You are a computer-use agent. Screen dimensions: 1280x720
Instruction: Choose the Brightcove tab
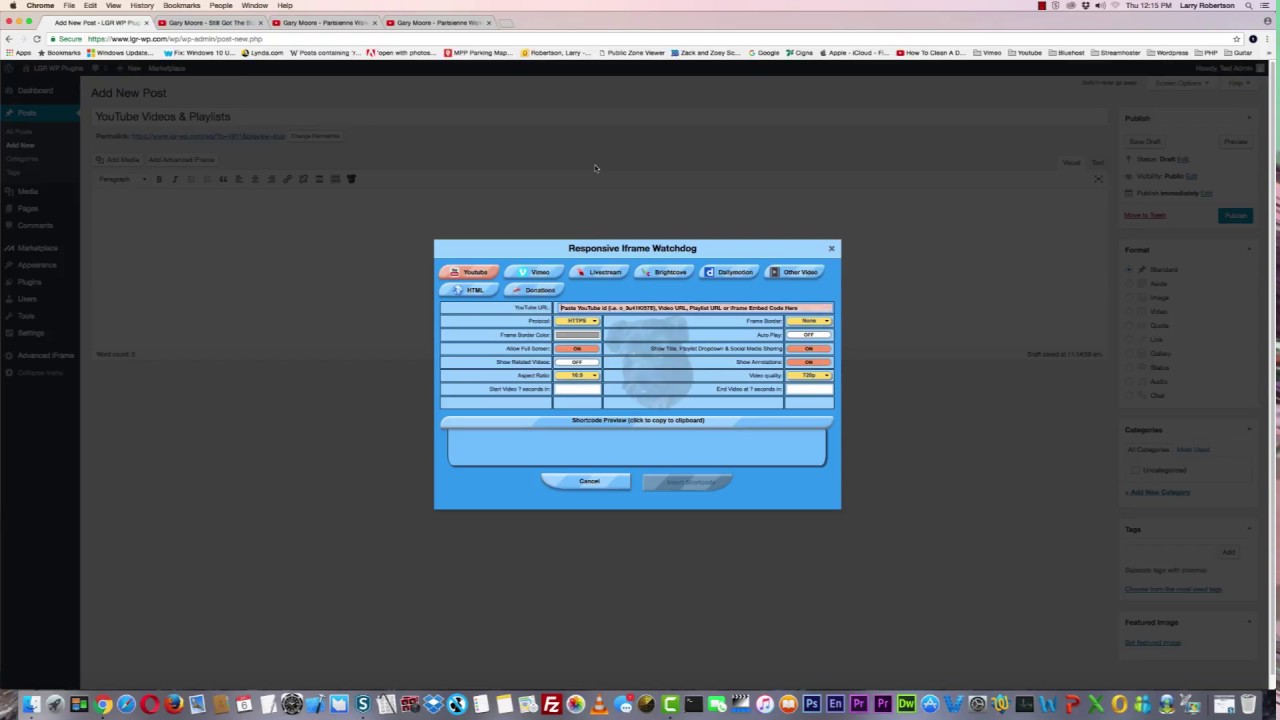[x=663, y=272]
